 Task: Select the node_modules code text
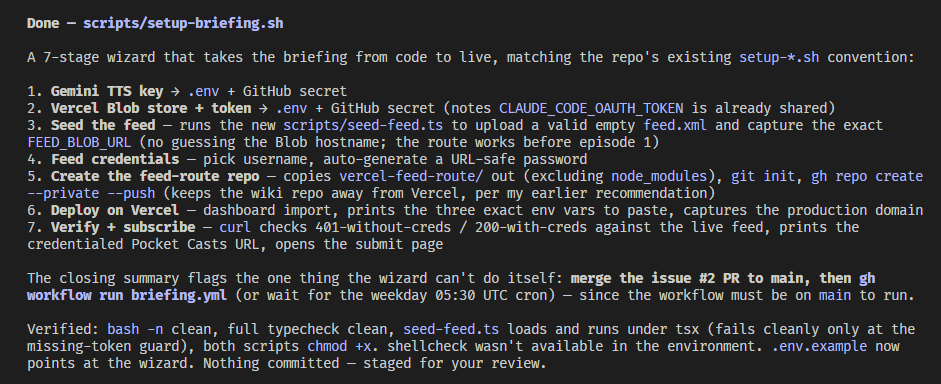(659, 176)
